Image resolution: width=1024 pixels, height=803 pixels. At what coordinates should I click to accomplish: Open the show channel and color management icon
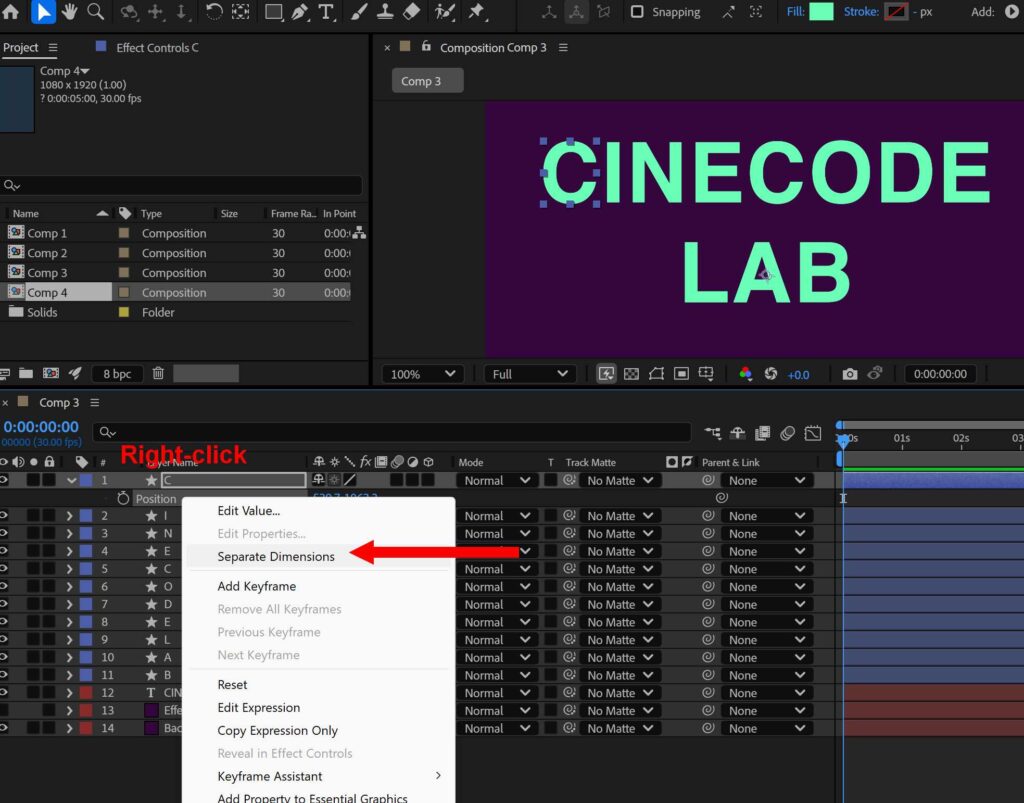[746, 374]
